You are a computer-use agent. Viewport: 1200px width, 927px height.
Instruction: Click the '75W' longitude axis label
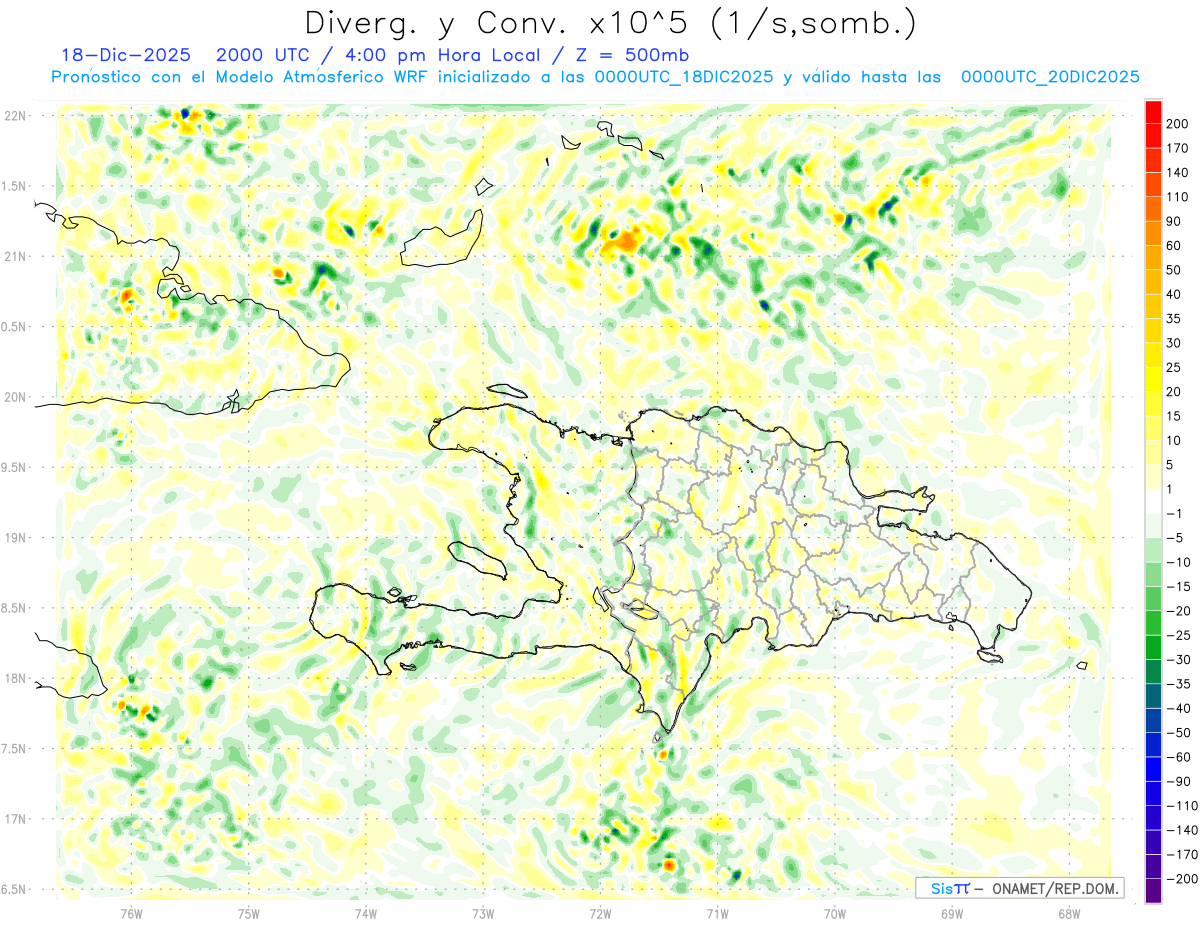(248, 913)
